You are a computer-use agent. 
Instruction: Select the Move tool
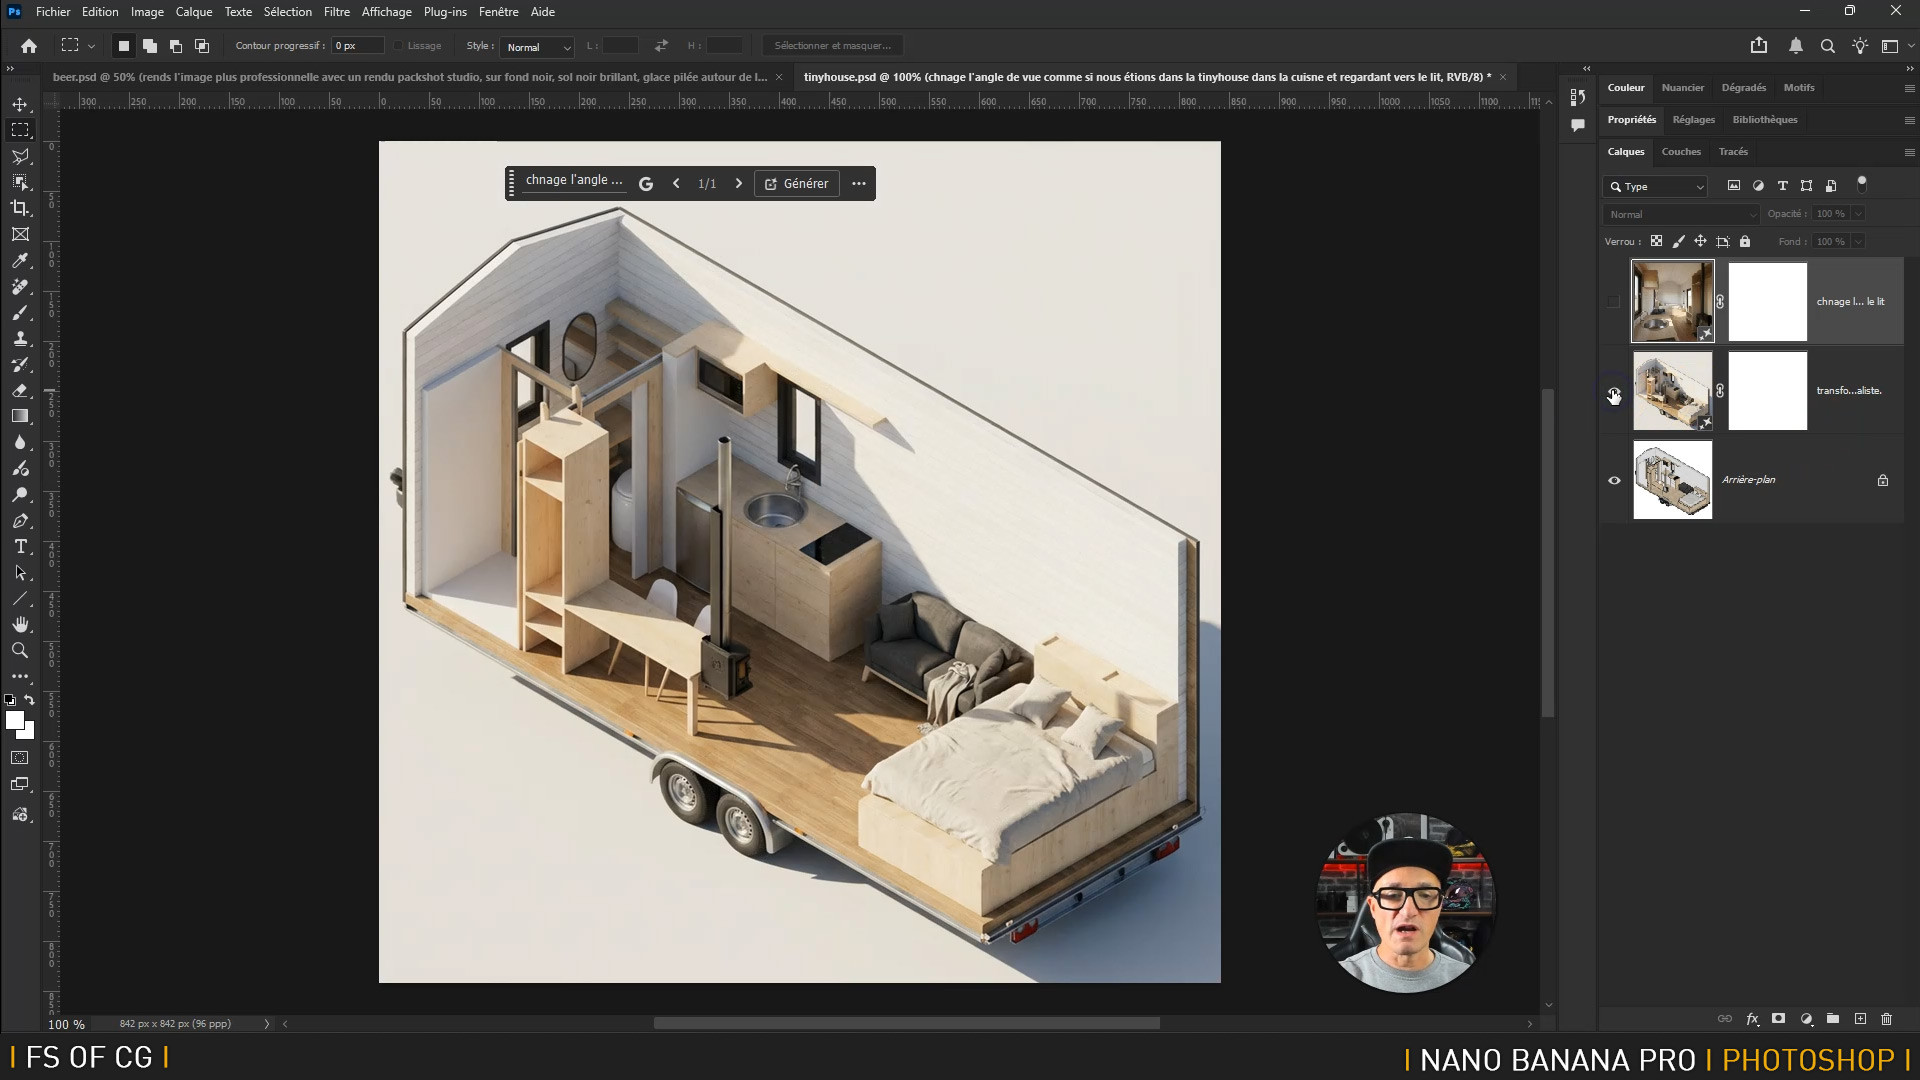pos(20,104)
